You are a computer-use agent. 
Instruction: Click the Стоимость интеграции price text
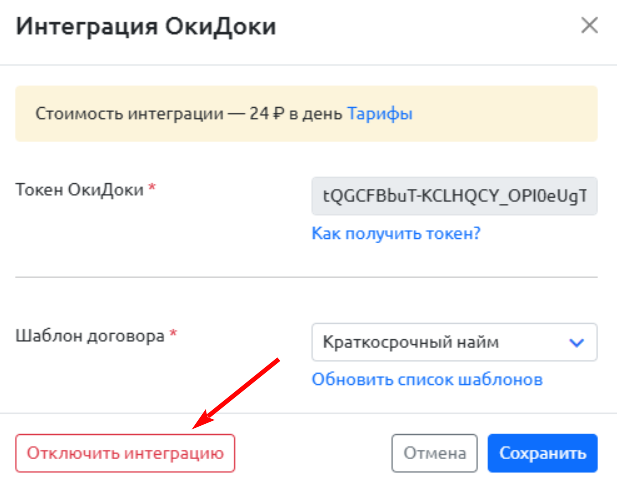click(189, 114)
